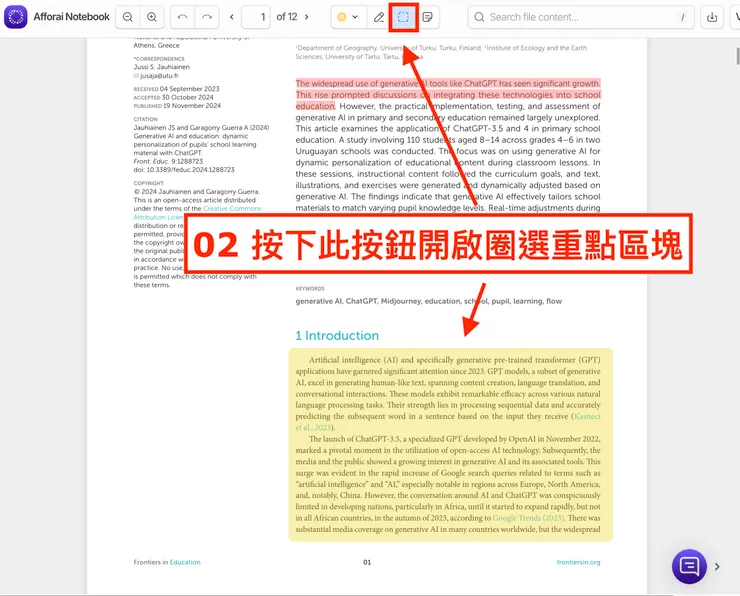
Task: Open the chat panel button
Action: tap(689, 566)
